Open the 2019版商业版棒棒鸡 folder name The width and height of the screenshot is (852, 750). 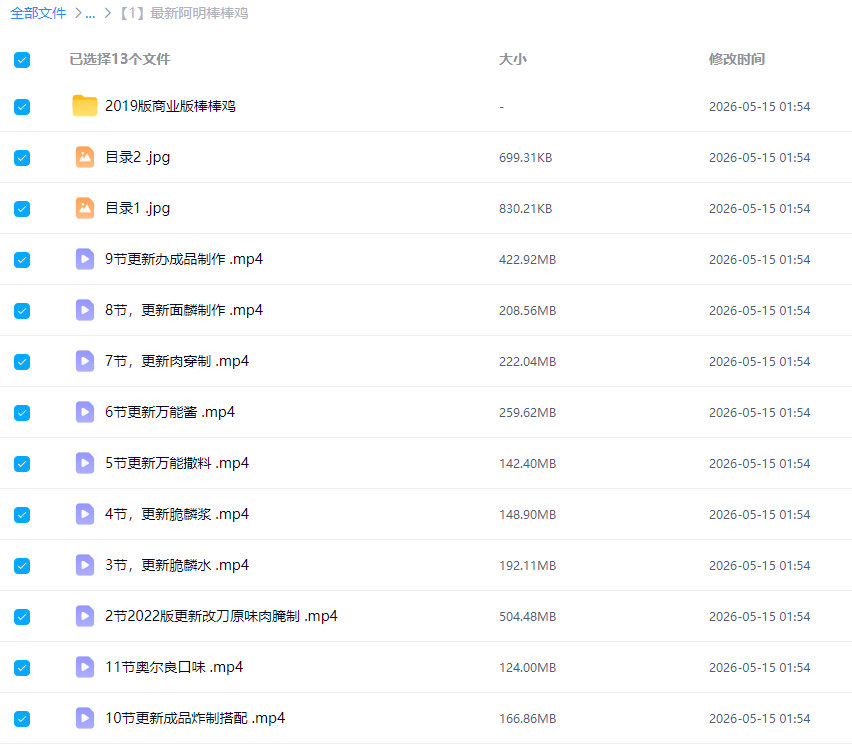[x=170, y=106]
